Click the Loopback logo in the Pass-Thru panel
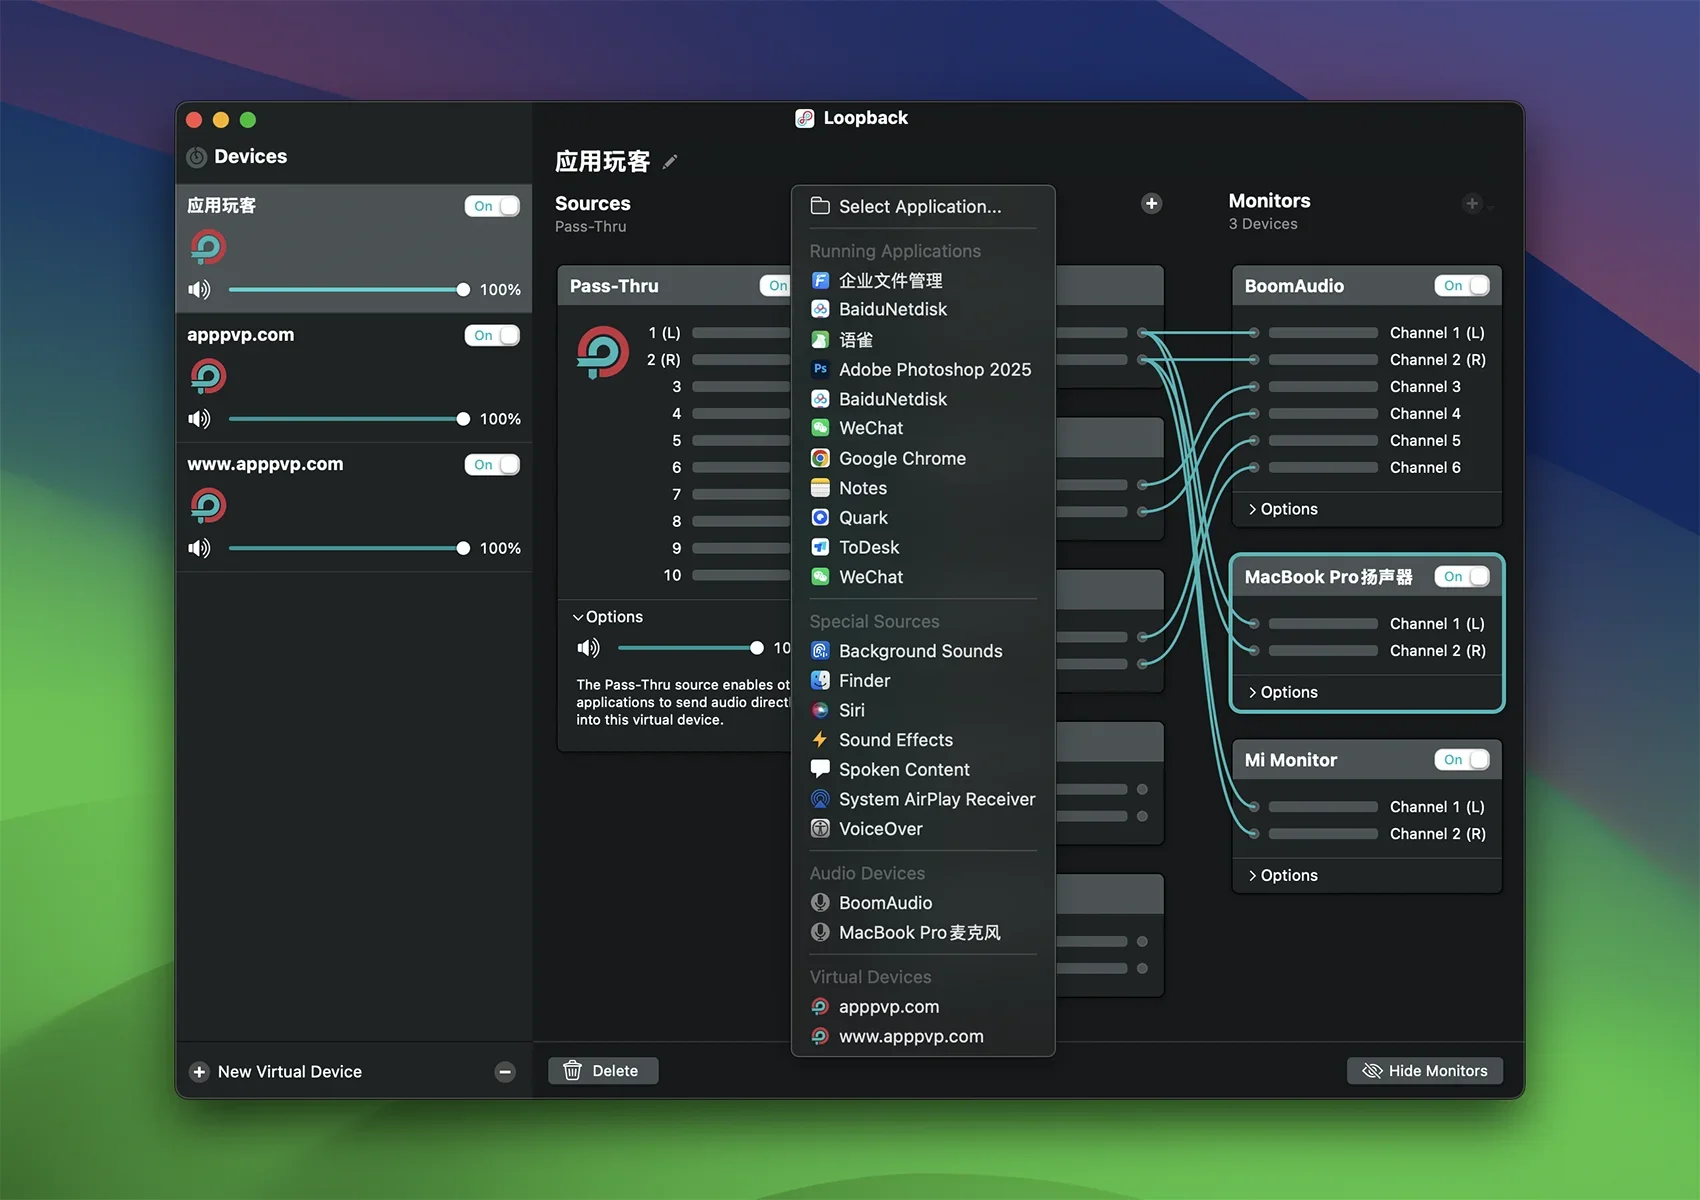1700x1200 pixels. [603, 353]
